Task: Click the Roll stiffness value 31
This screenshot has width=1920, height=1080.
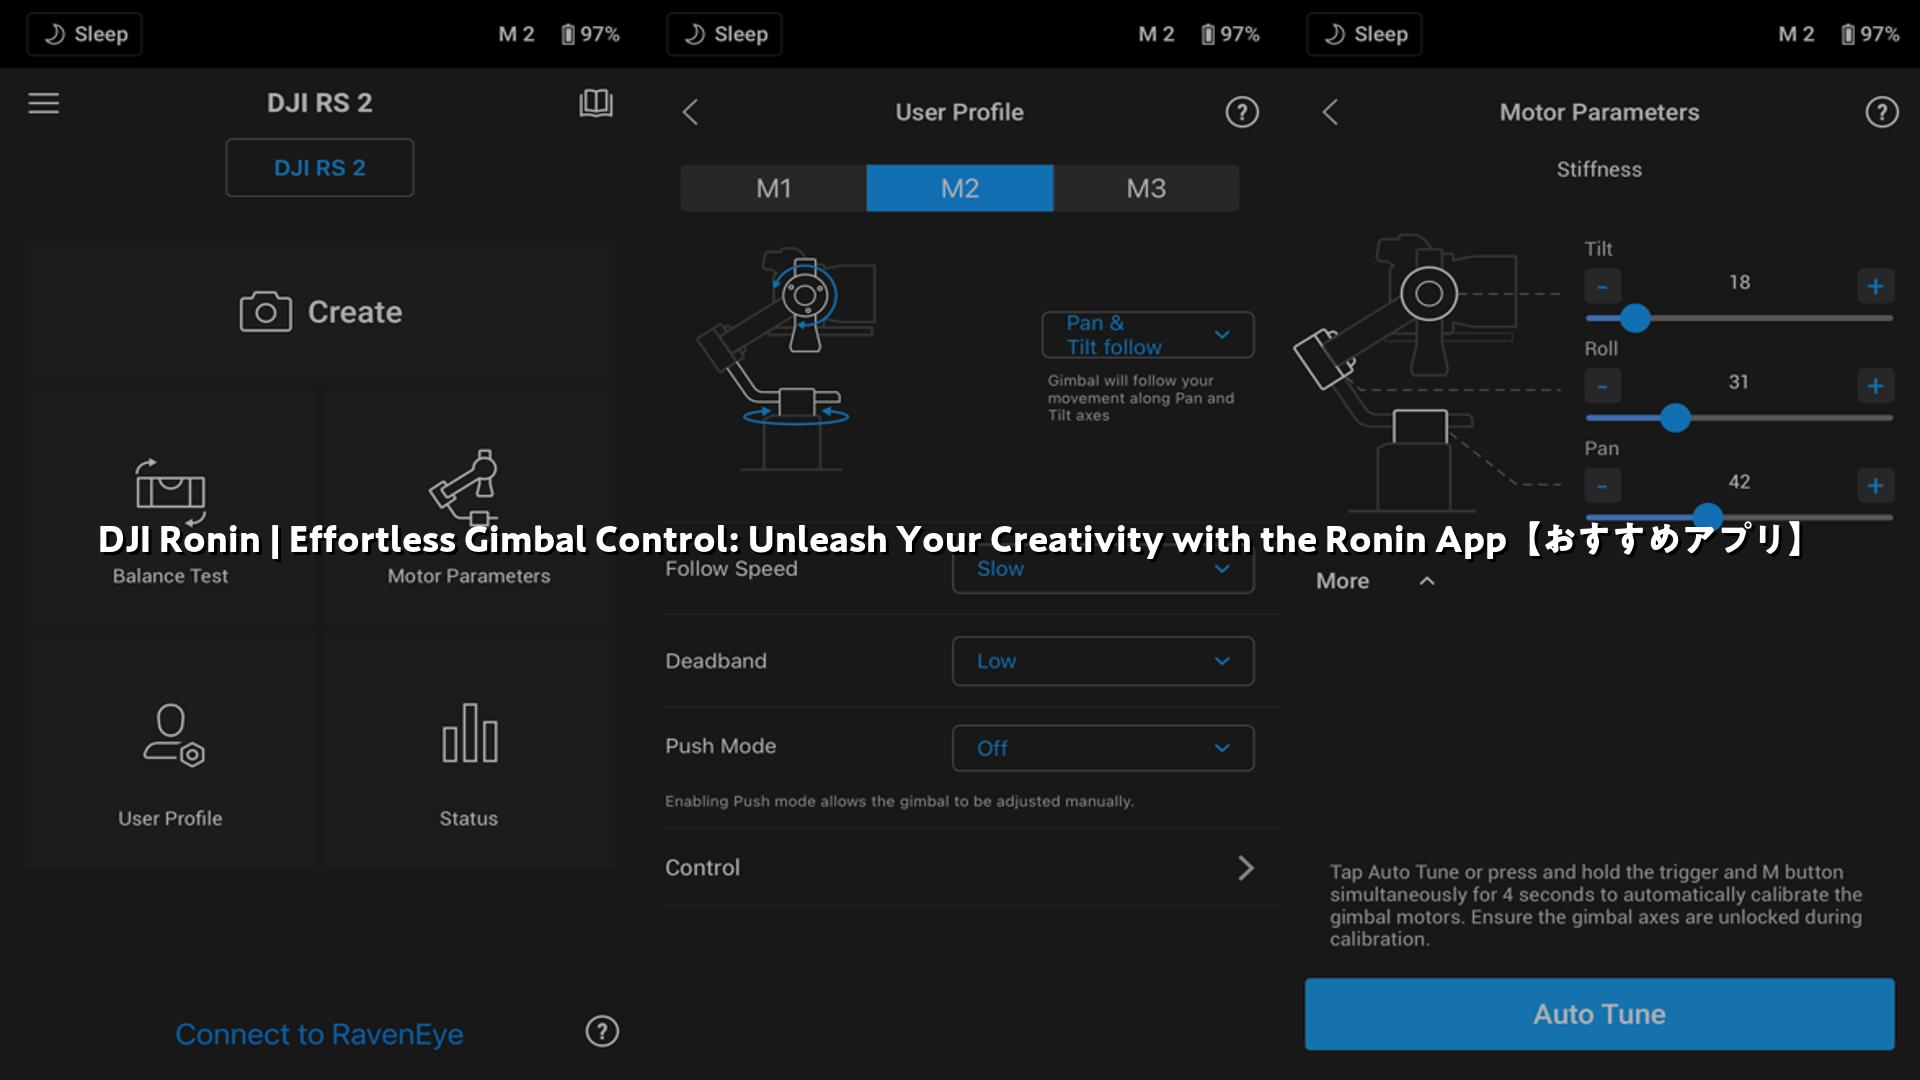Action: [x=1739, y=382]
